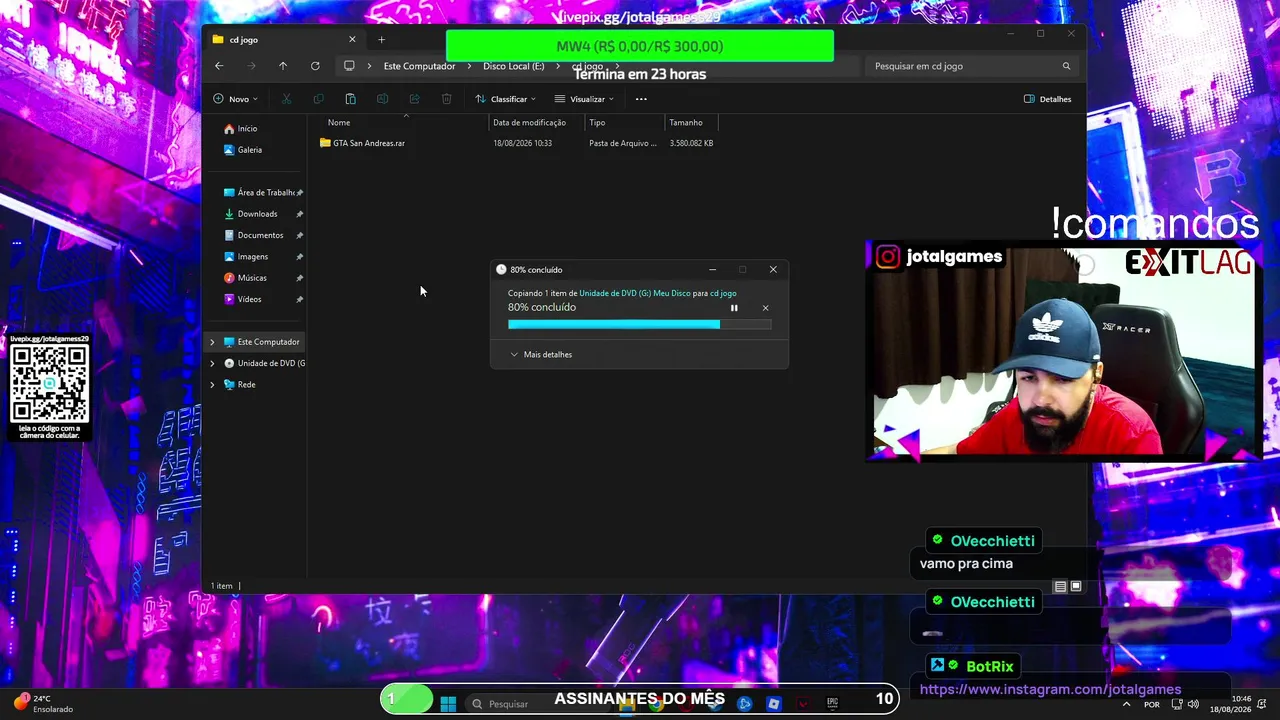Open the volume speaker tray icon
The height and width of the screenshot is (720, 1280).
pos(1193,704)
